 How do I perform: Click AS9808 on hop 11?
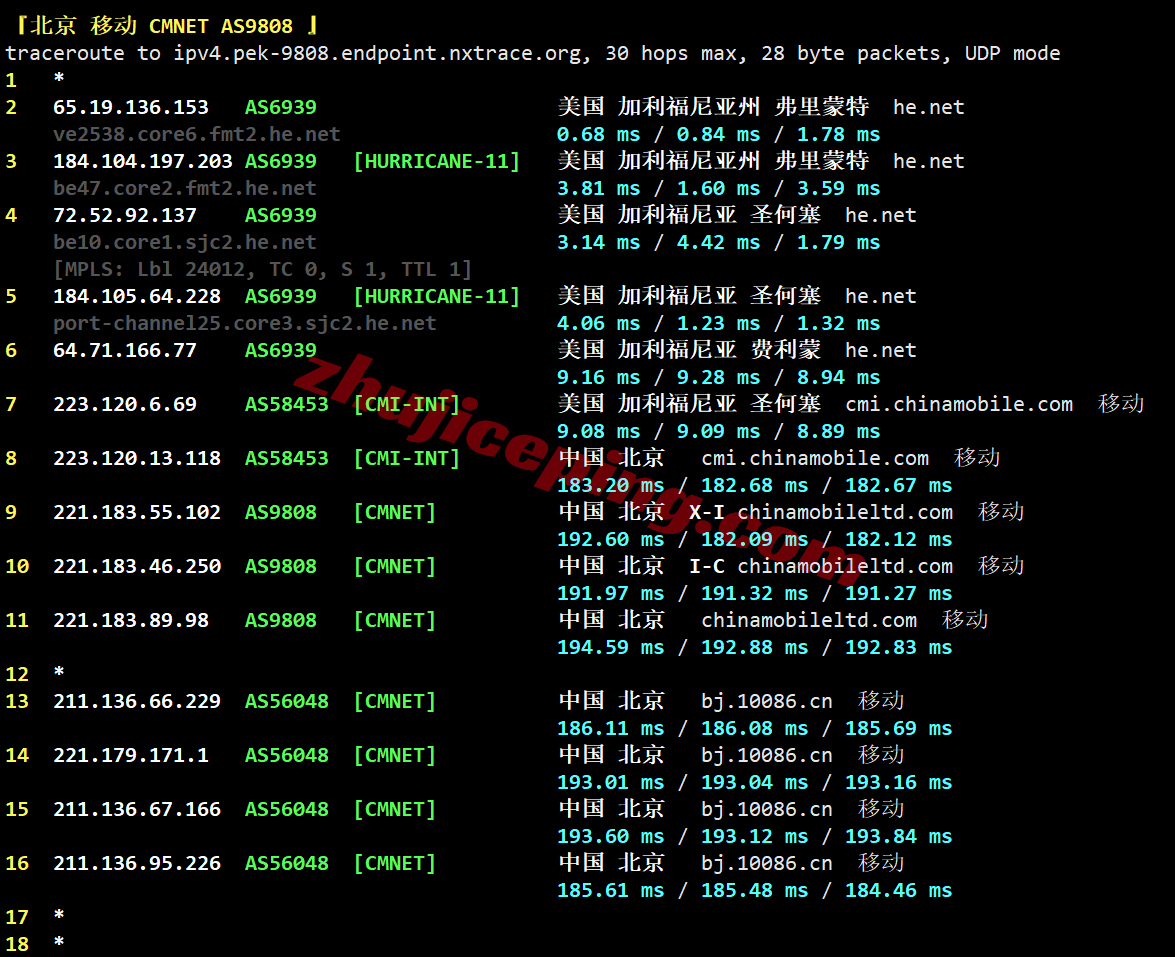coord(281,620)
